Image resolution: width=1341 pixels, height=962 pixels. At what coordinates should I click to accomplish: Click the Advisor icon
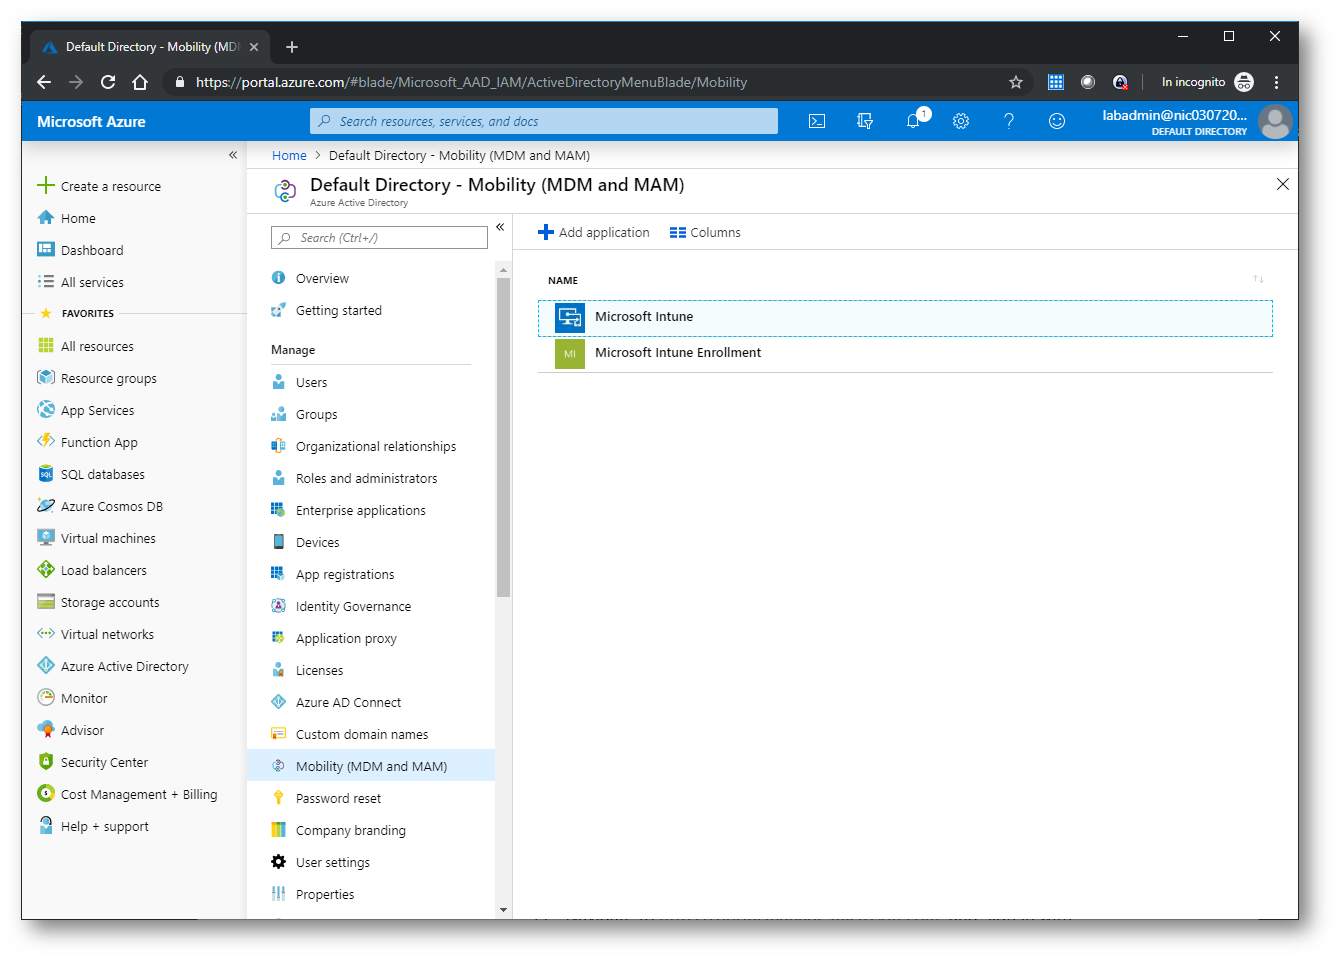click(46, 730)
